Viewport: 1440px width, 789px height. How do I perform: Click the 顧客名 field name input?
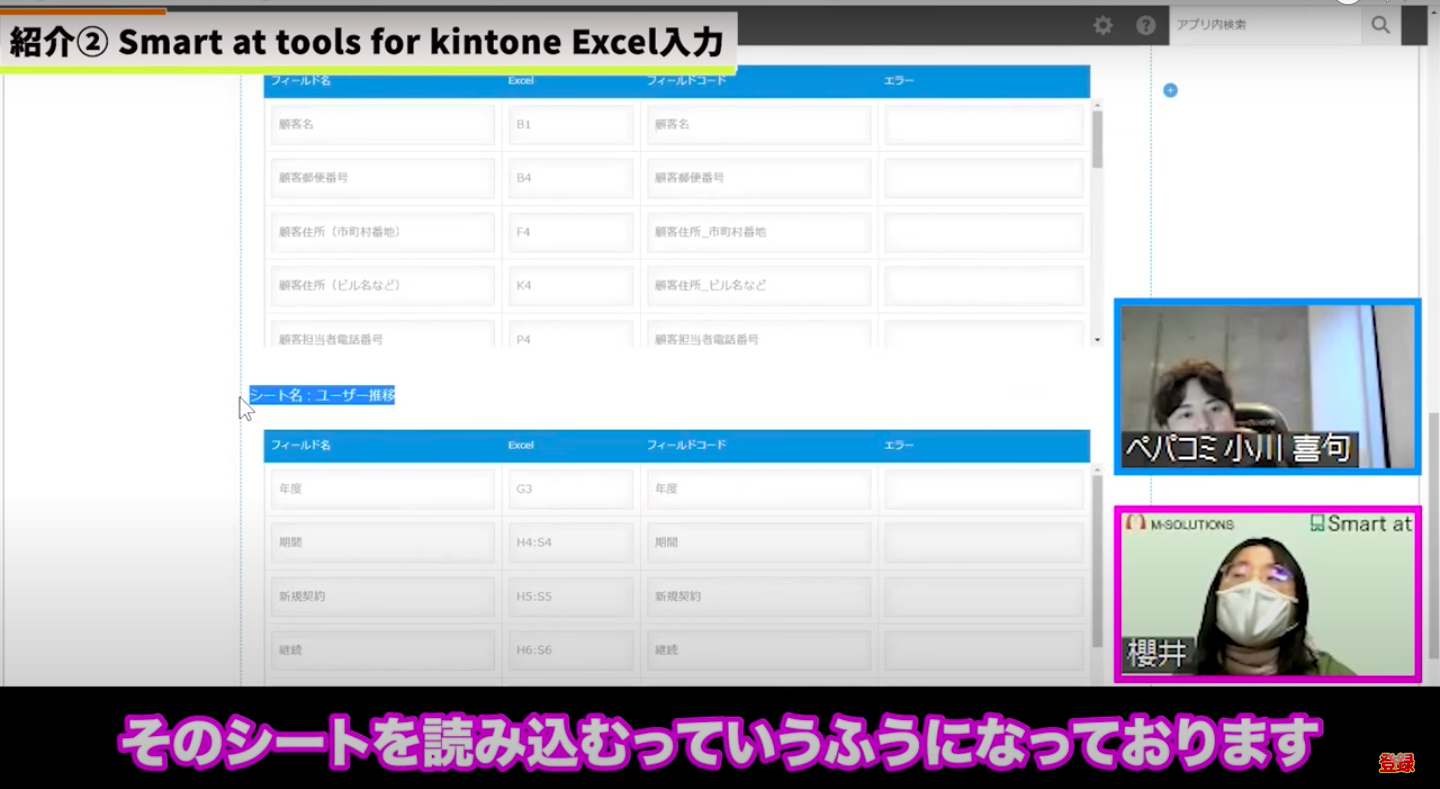coord(382,124)
